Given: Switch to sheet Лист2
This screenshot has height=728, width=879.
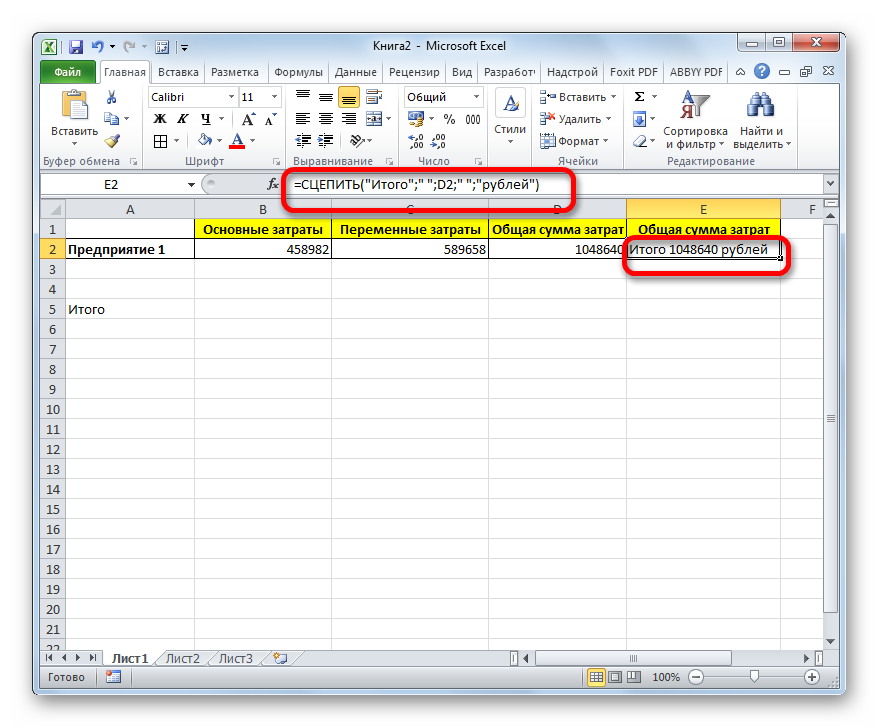Looking at the screenshot, I should (x=182, y=658).
